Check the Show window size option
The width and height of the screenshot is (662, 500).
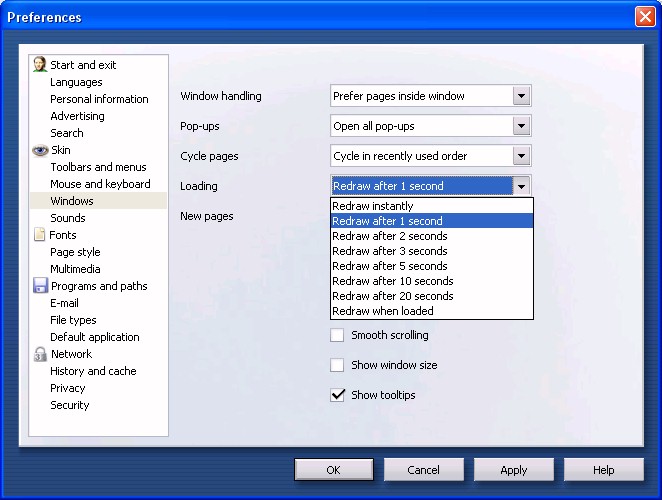point(338,366)
